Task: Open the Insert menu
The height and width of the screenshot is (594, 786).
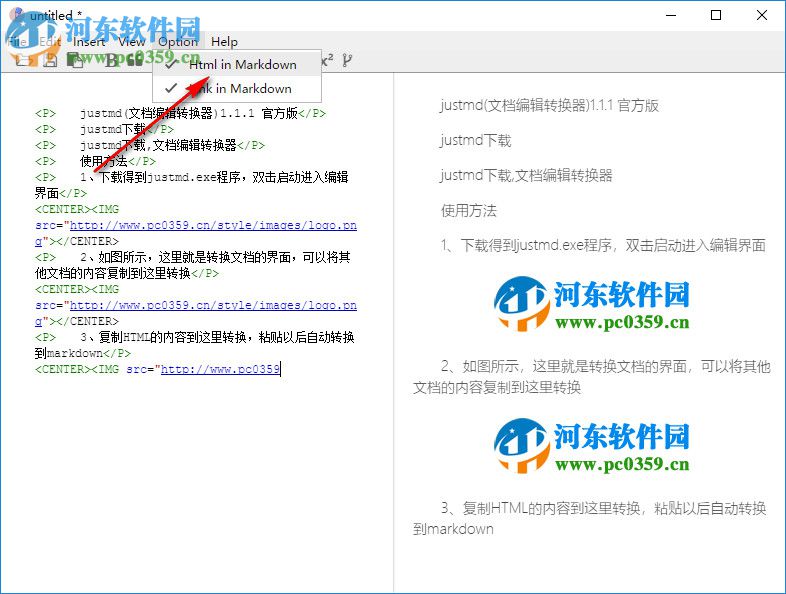Action: (x=89, y=42)
